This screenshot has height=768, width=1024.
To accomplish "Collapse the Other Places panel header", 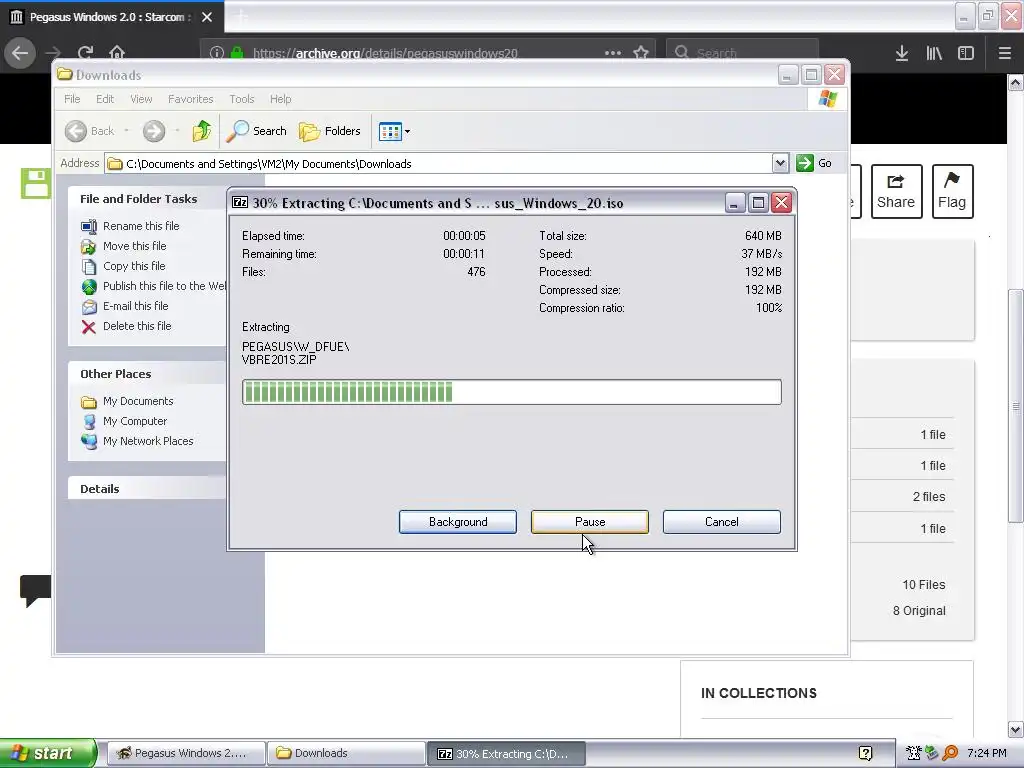I will 147,374.
